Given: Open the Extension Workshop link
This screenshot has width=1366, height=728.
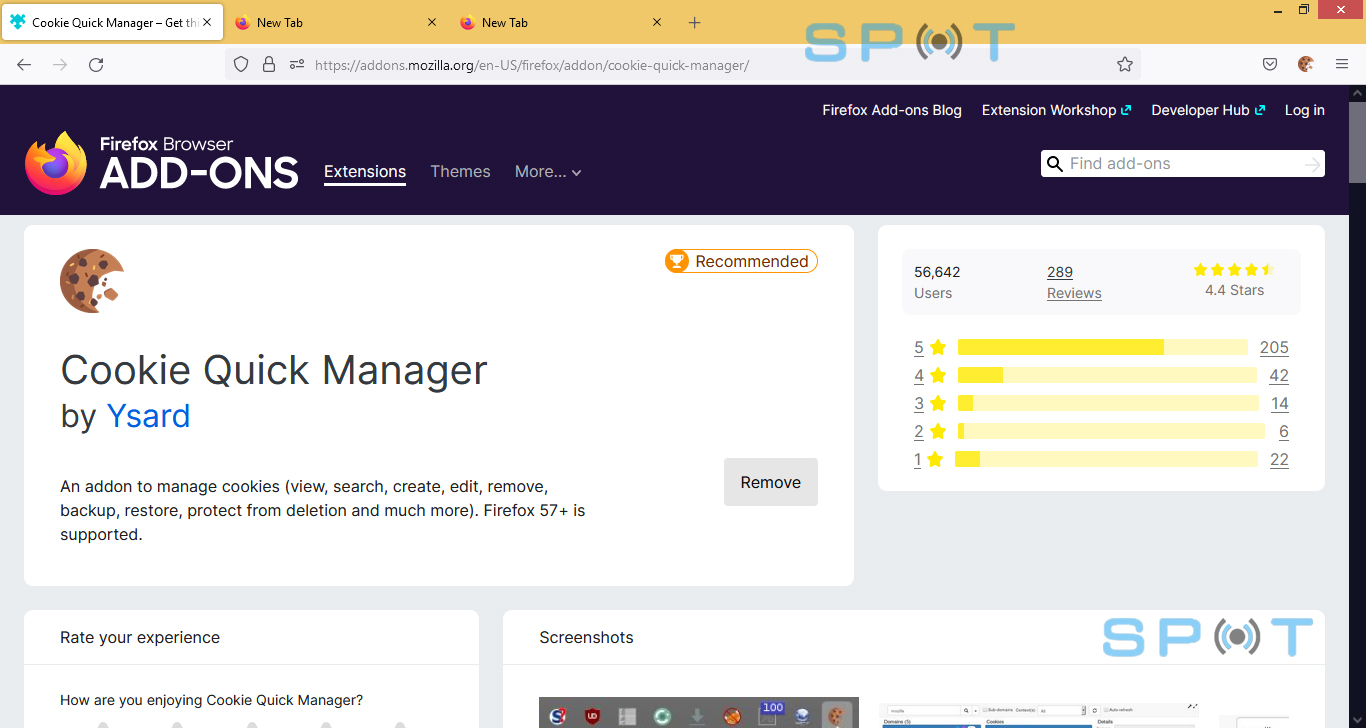Looking at the screenshot, I should [1056, 110].
